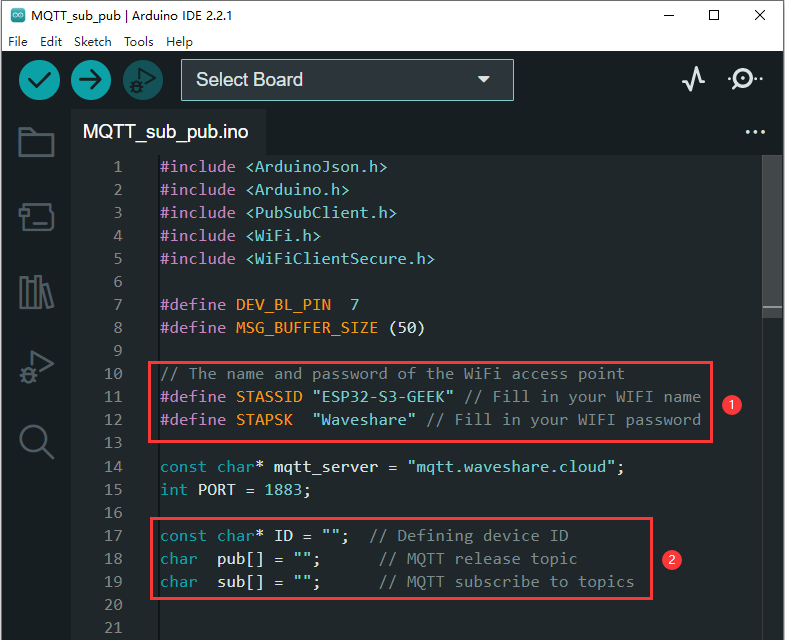Place cursor on the mqtt_server line
785x640 pixels.
(400, 466)
